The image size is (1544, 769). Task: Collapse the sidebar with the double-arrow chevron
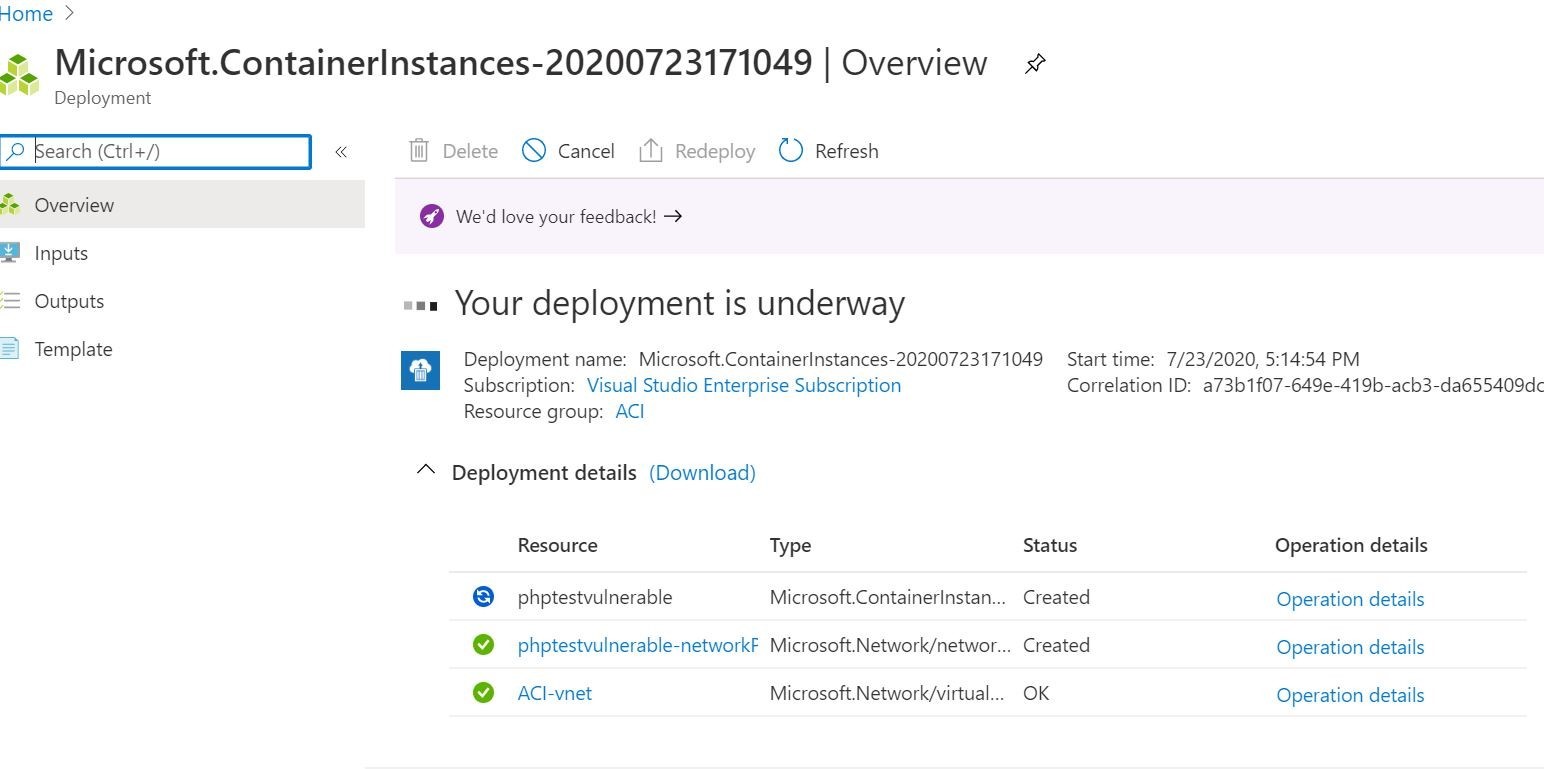coord(341,151)
